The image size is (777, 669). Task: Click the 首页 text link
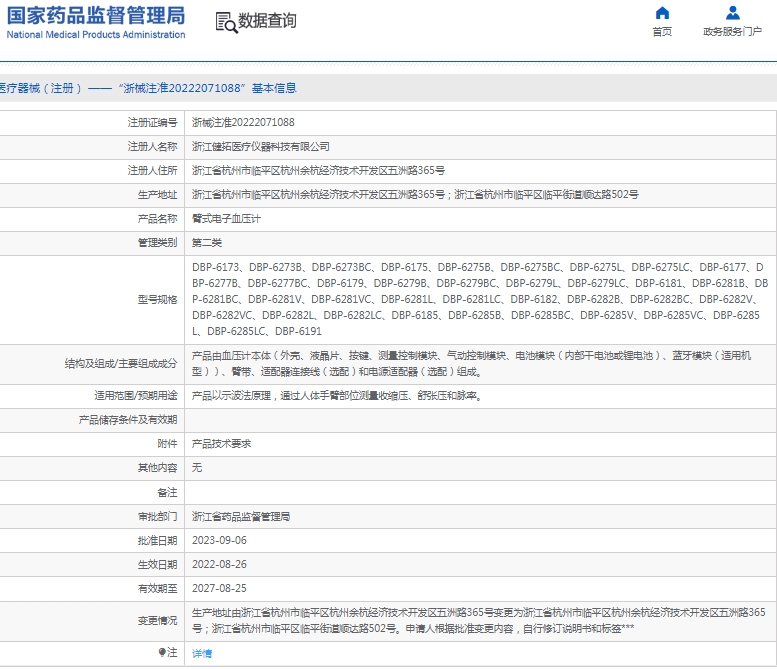pos(662,32)
